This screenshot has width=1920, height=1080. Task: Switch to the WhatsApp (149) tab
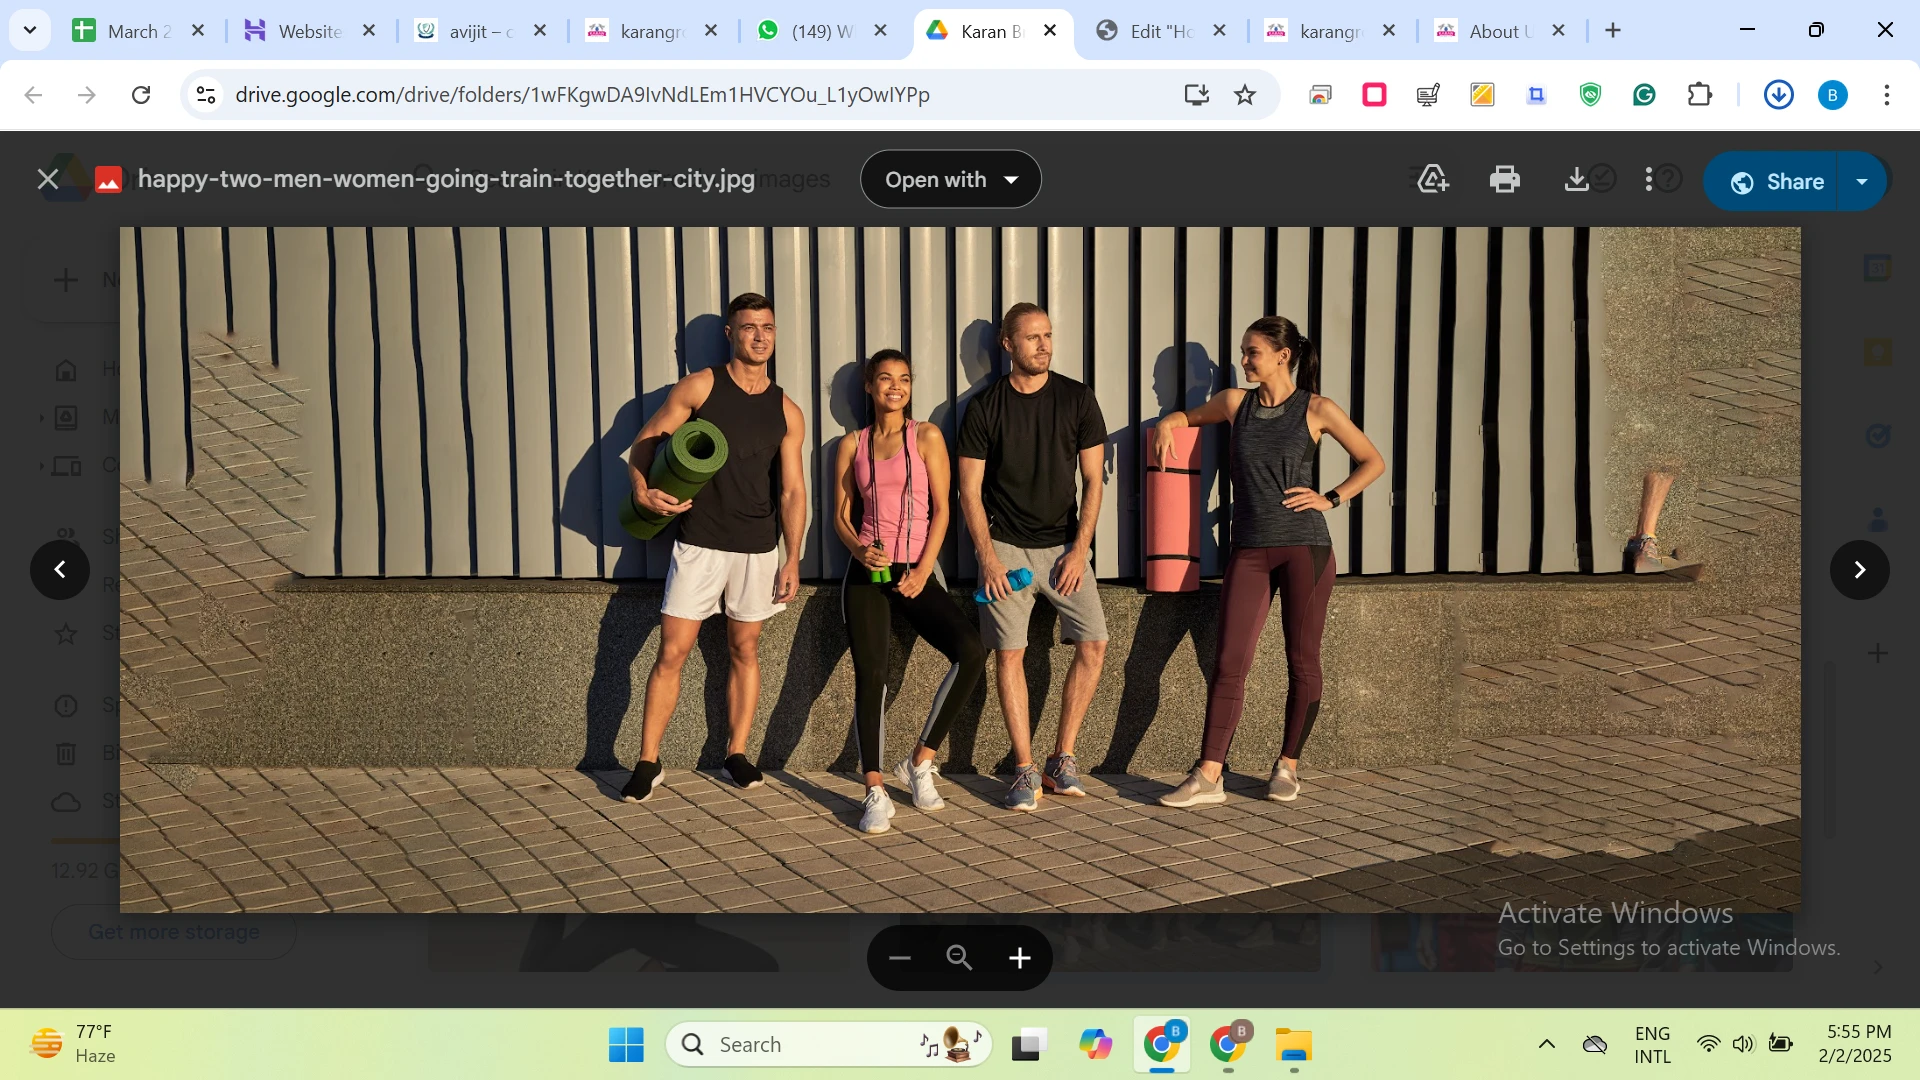[x=820, y=31]
